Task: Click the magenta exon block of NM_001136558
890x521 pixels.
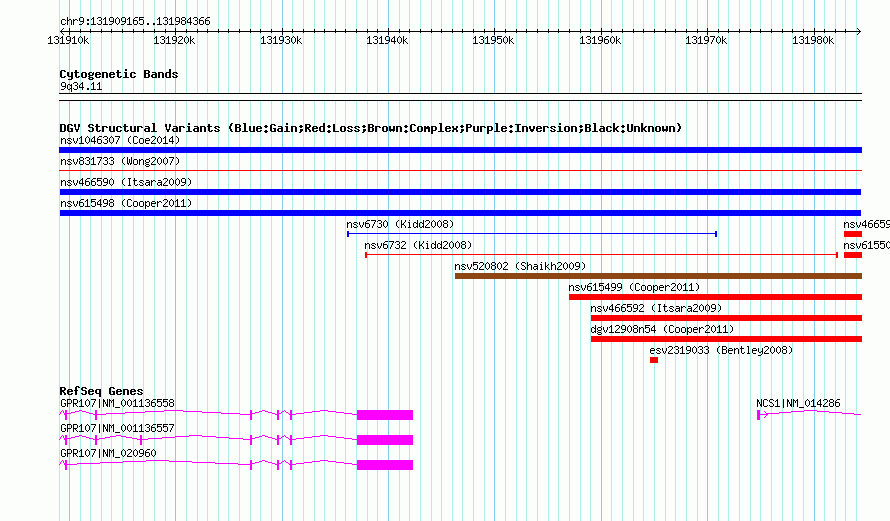Action: [385, 415]
